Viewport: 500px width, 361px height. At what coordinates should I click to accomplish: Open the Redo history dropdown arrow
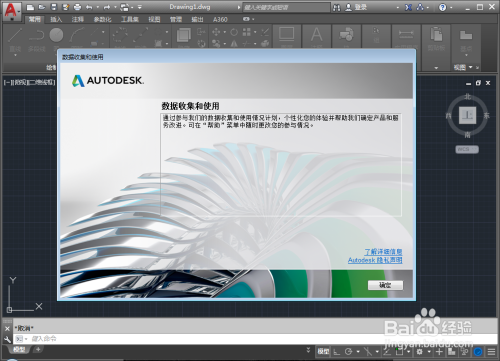115,7
